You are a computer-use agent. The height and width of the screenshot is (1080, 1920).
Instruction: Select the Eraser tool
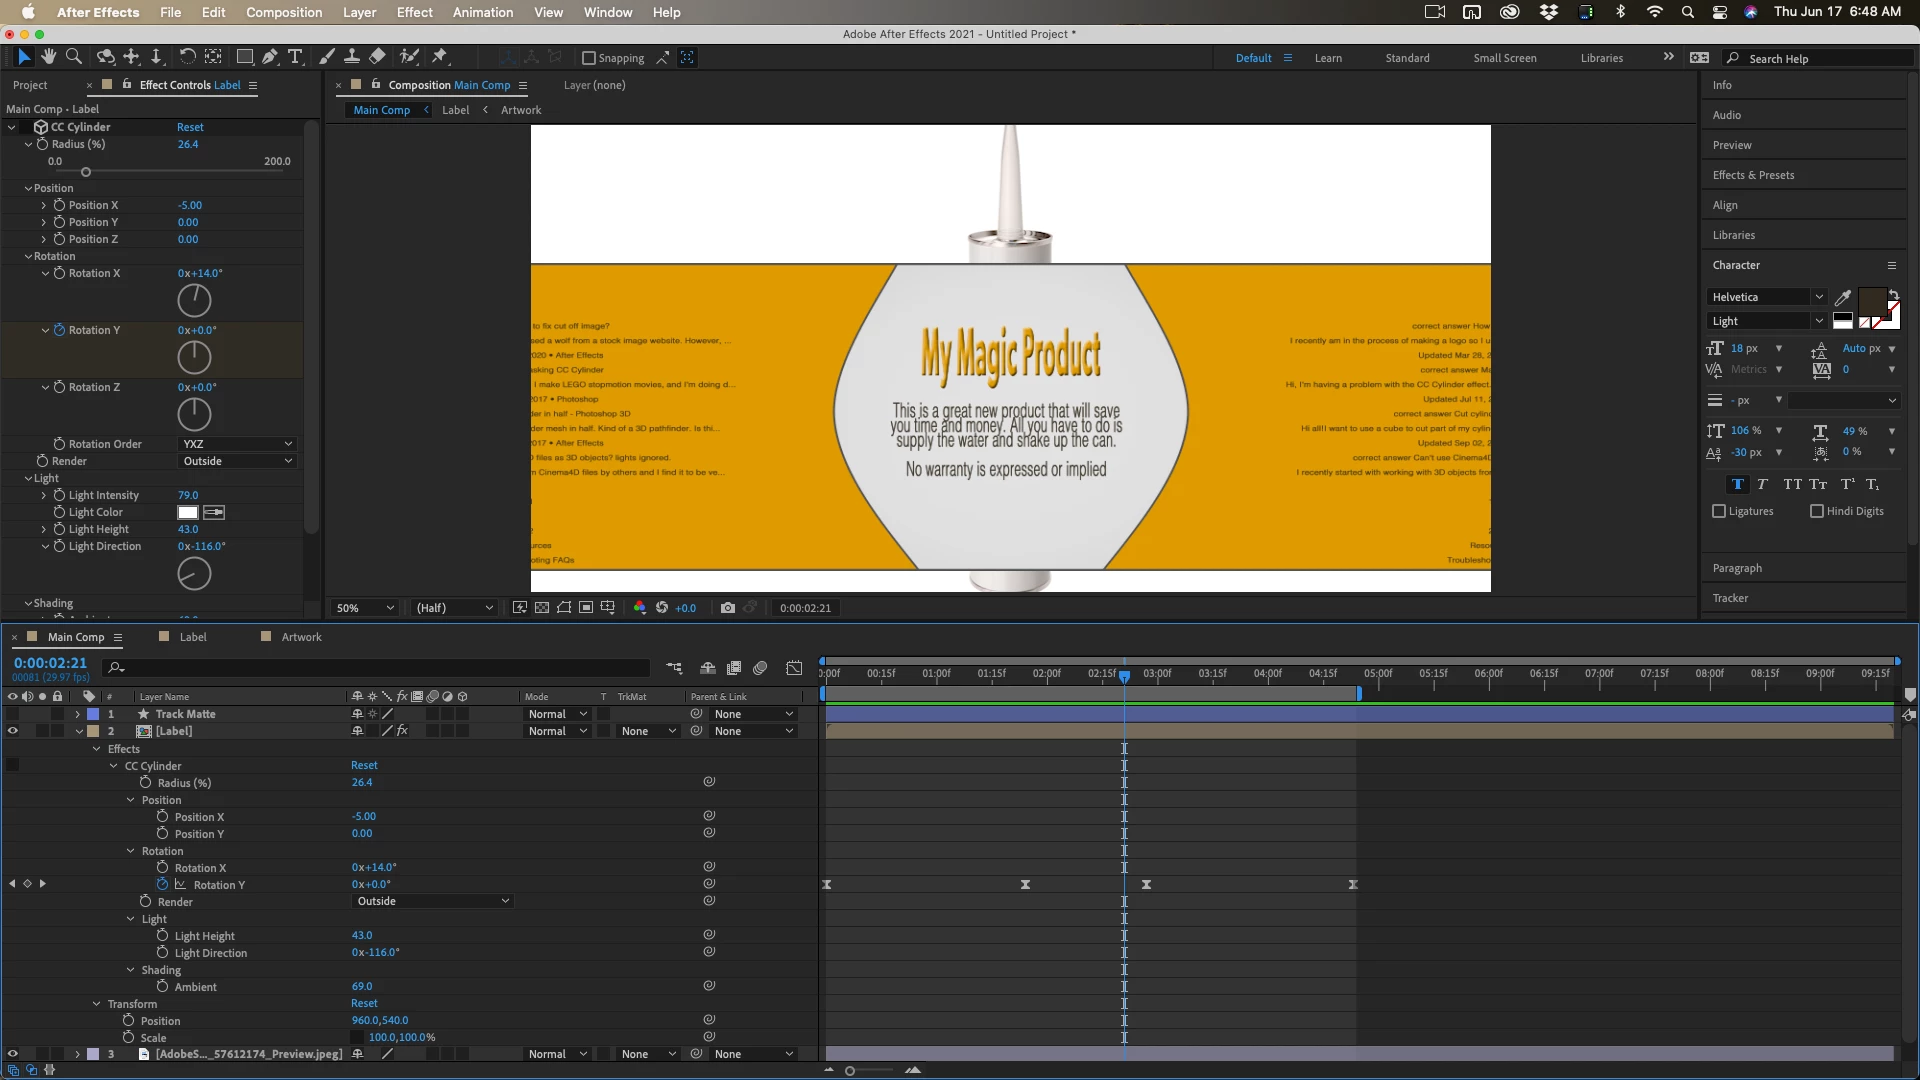[x=377, y=57]
